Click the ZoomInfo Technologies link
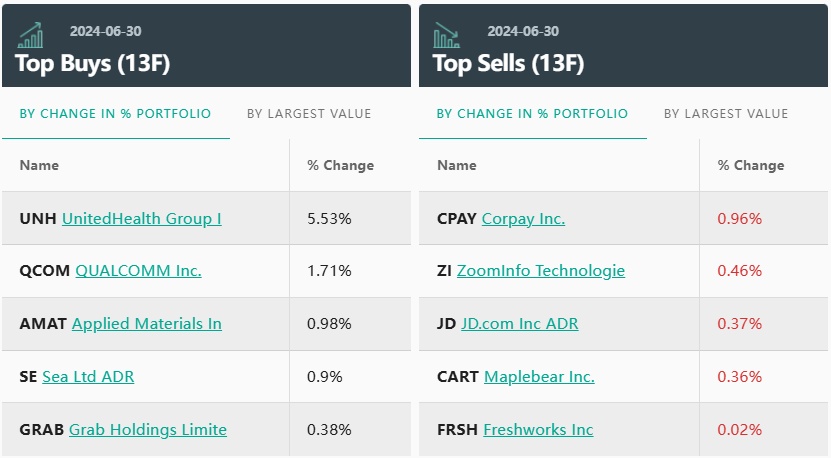Screen dimensions: 831x458 point(541,271)
